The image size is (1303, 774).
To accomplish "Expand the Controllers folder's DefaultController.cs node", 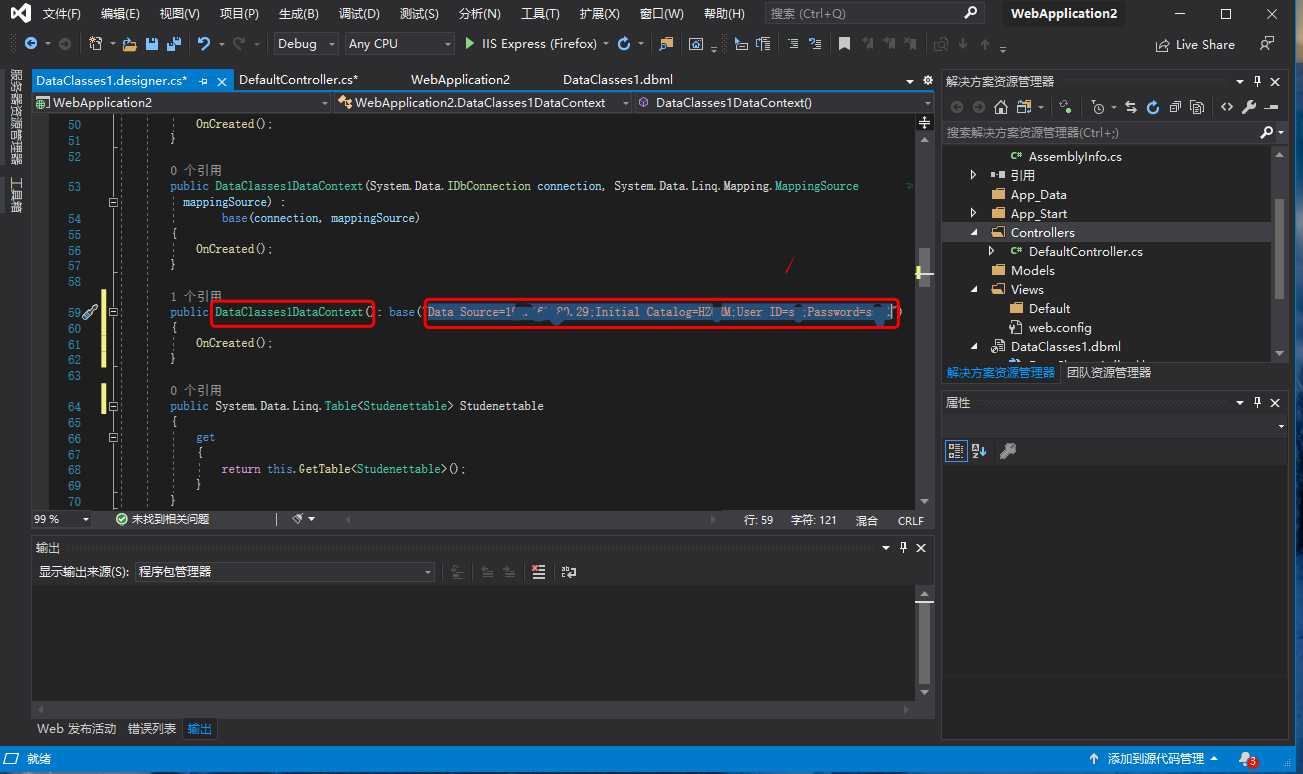I will click(991, 252).
